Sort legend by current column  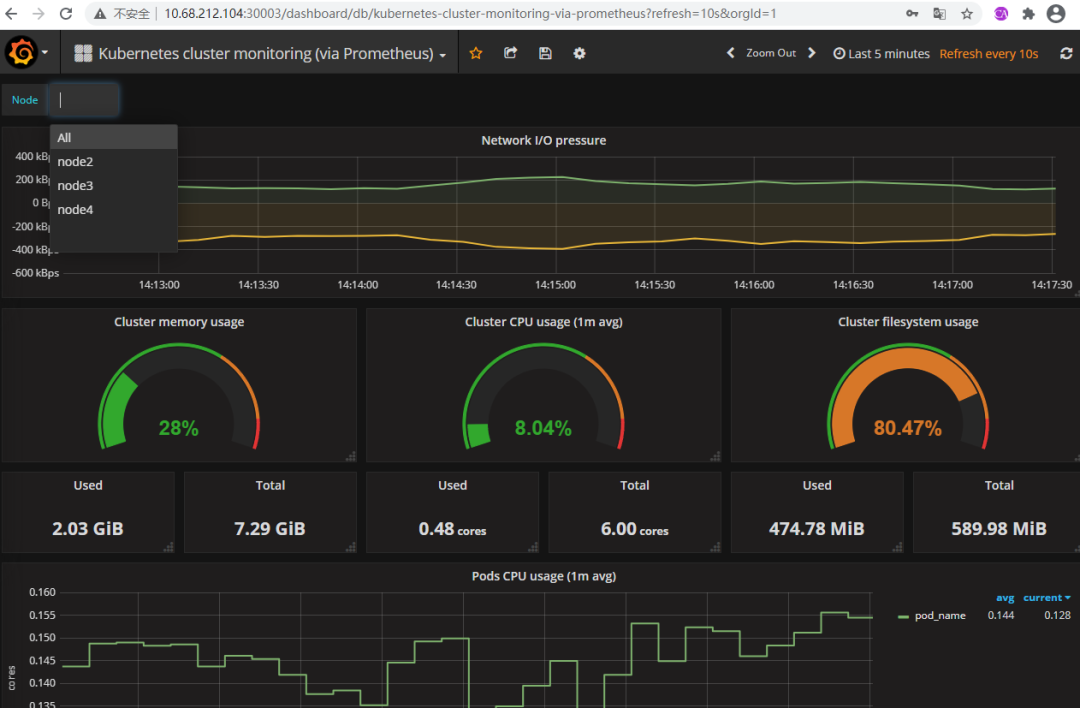point(1046,598)
